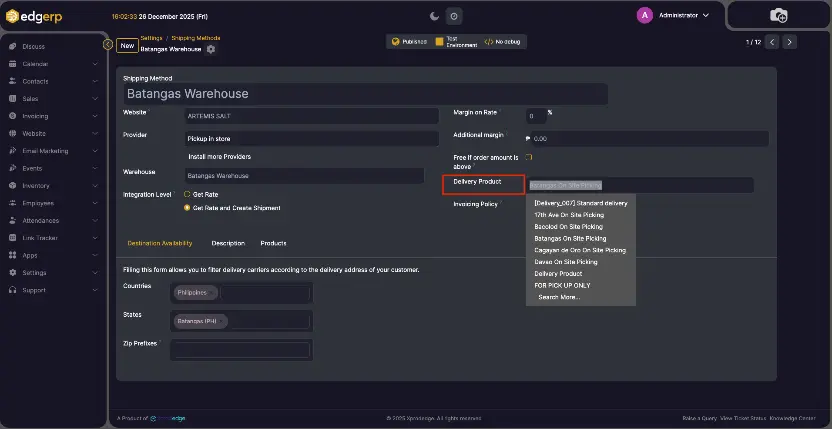Screen dimensions: 832x429
Task: Click the Zip Prefixes input field
Action: pyautogui.click(x=240, y=350)
